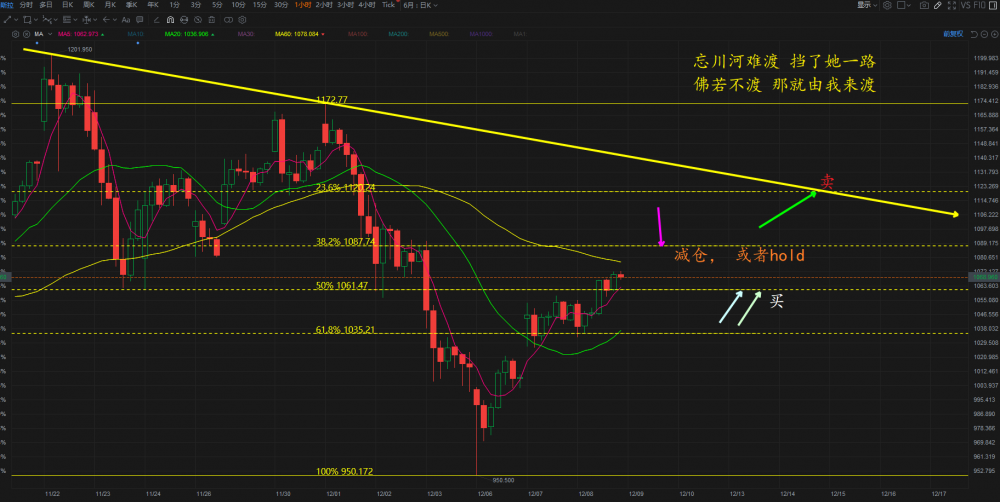Open chart settings gear at top right
Viewport: 1000px width, 502px height.
(887, 5)
